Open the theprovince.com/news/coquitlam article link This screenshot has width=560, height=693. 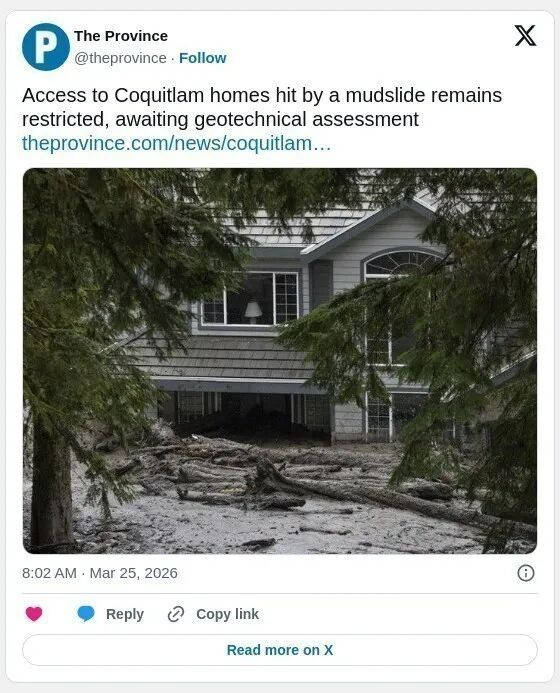click(176, 143)
